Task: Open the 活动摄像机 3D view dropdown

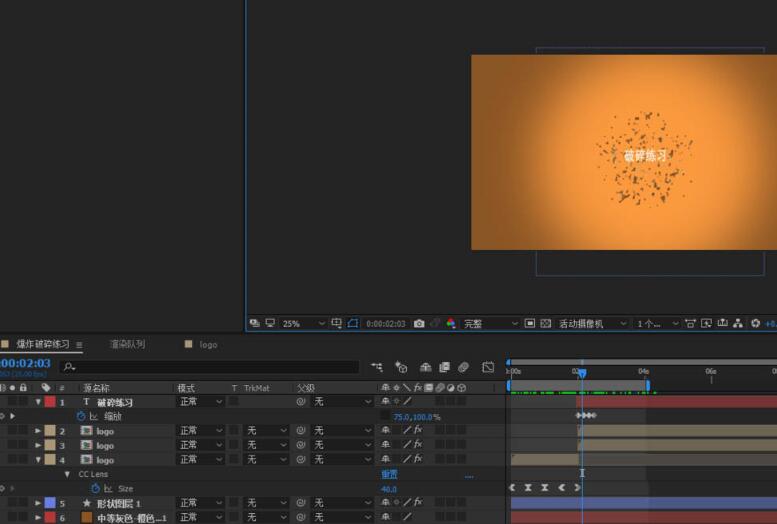Action: (x=593, y=324)
